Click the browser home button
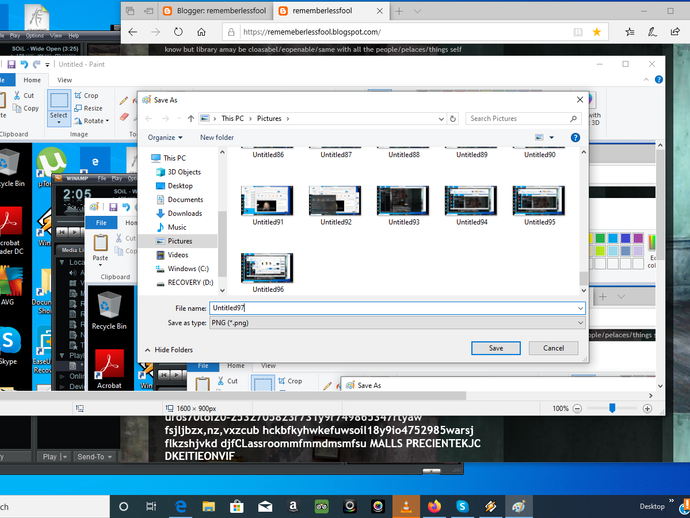 pyautogui.click(x=201, y=32)
